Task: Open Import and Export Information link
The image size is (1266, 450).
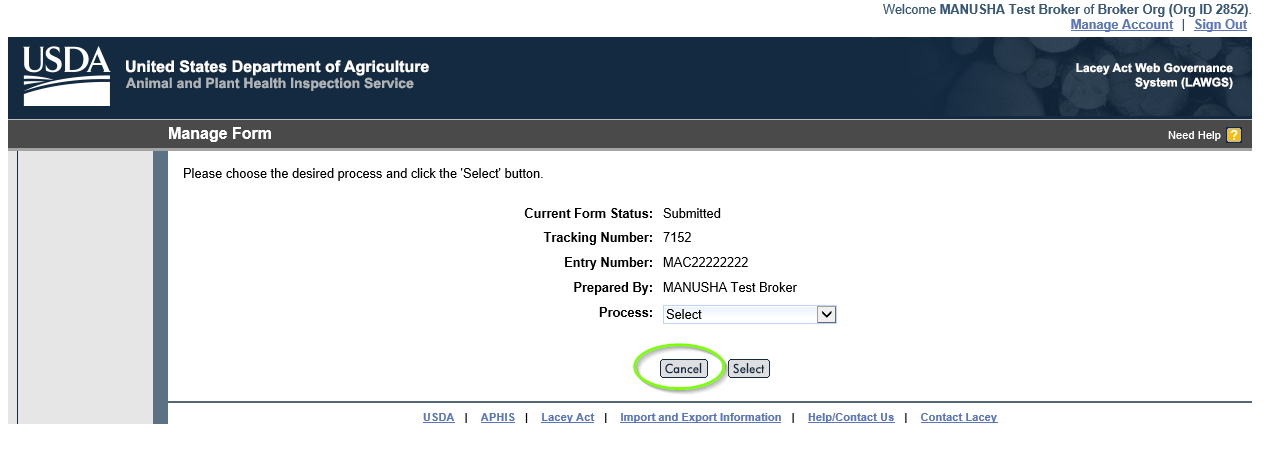Action: point(700,418)
